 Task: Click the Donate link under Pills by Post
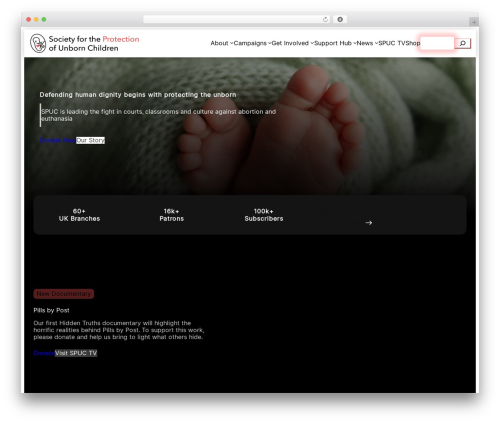coord(44,353)
